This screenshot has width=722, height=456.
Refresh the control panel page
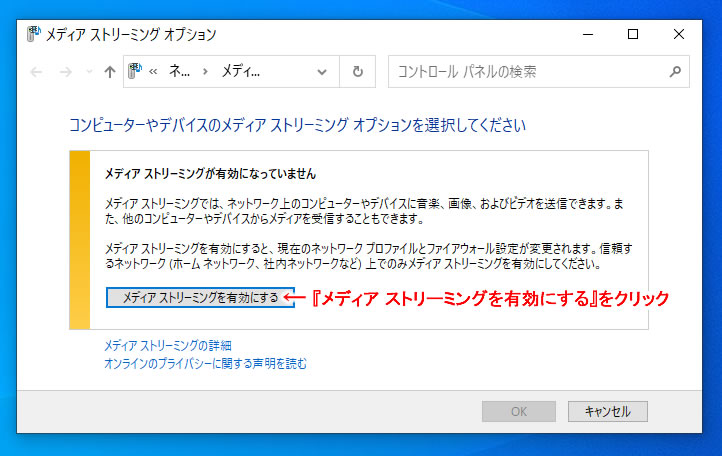(357, 72)
